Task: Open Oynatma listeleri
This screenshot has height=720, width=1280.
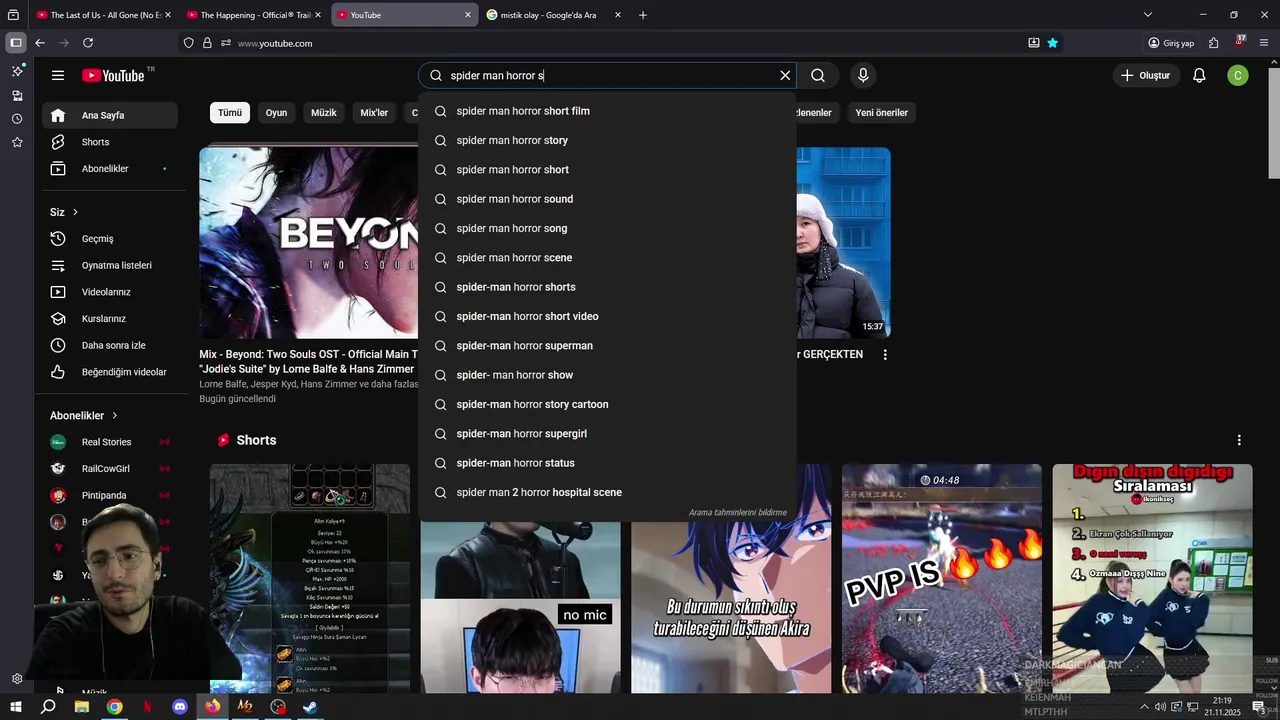Action: (110, 265)
